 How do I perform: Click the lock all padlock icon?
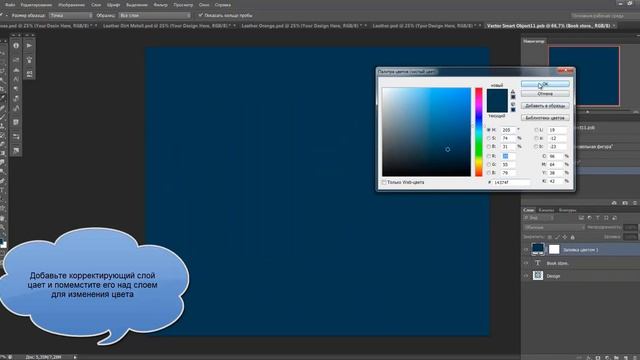pos(572,237)
